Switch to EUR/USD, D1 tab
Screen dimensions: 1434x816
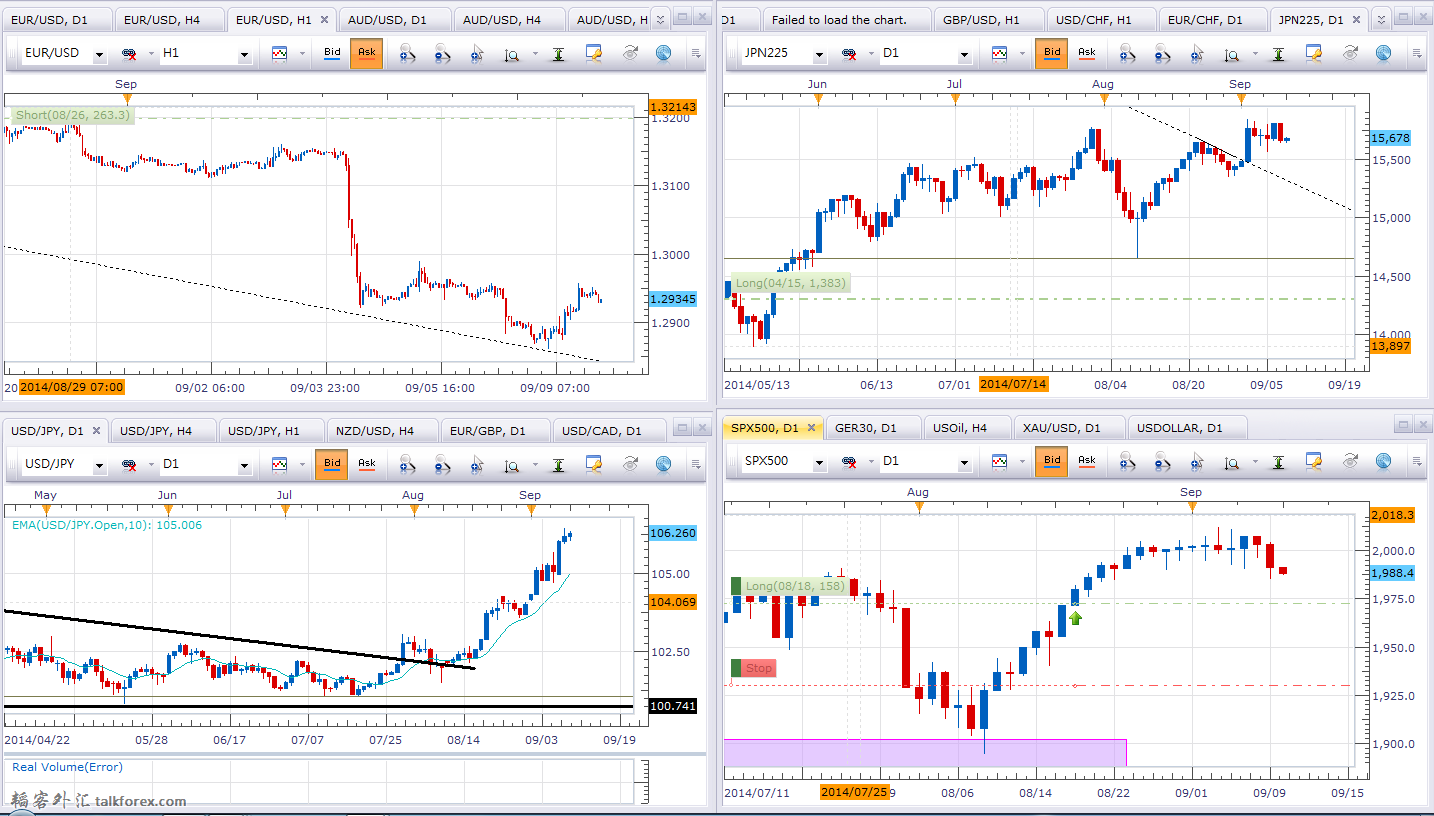pos(57,20)
